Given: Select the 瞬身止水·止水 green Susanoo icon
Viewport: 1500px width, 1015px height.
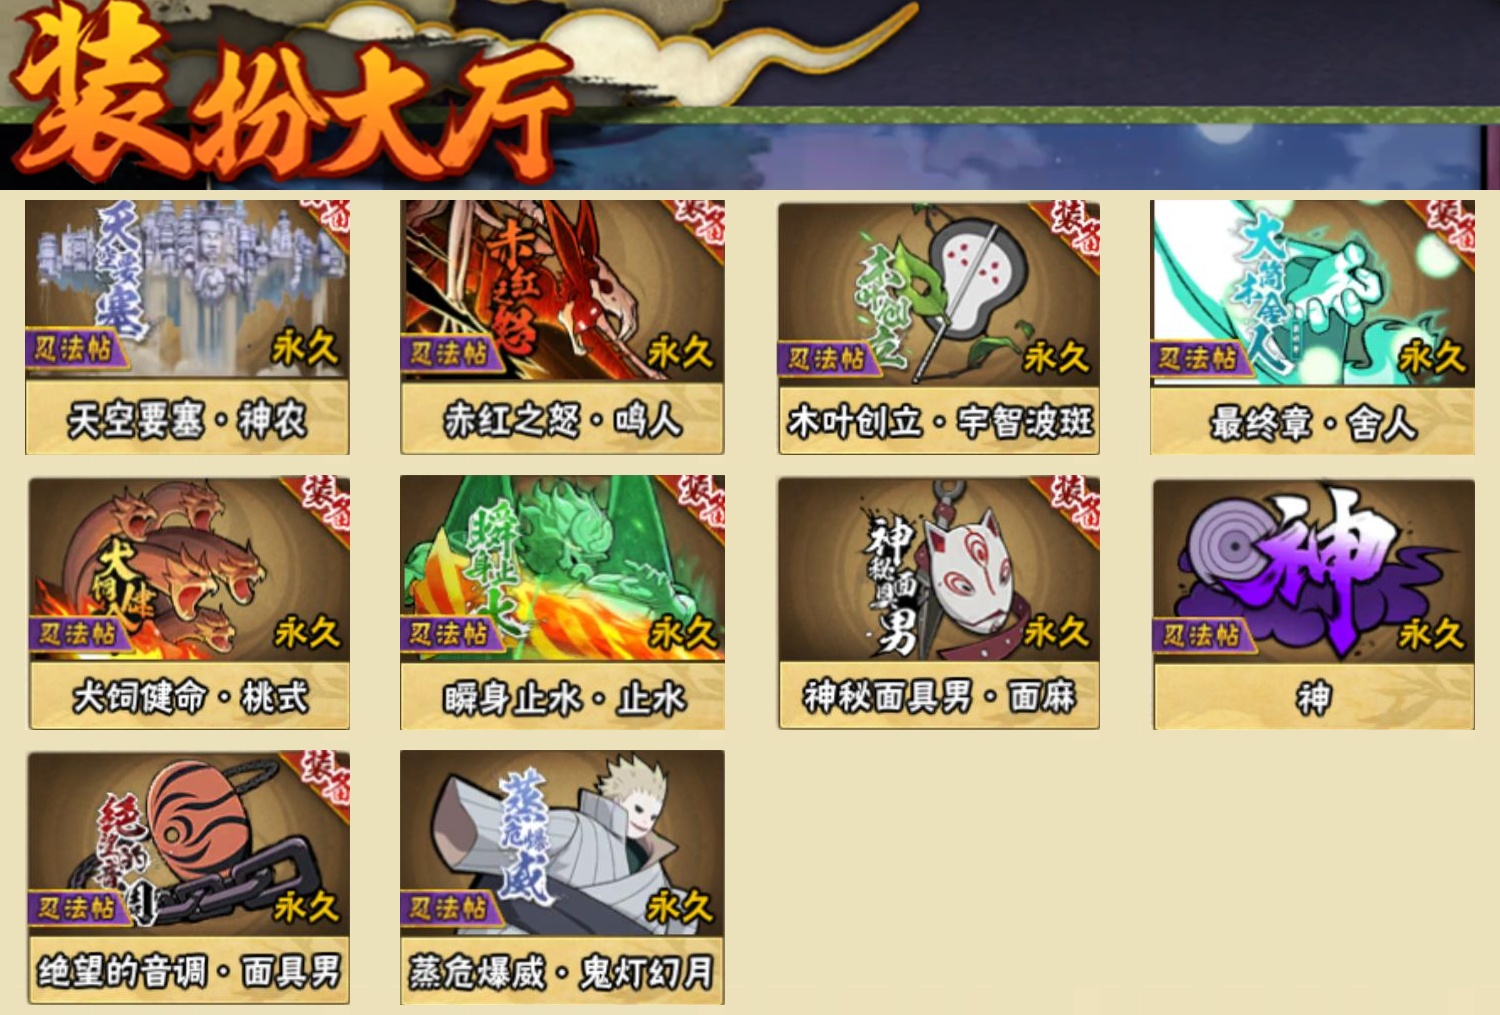Looking at the screenshot, I should (562, 567).
